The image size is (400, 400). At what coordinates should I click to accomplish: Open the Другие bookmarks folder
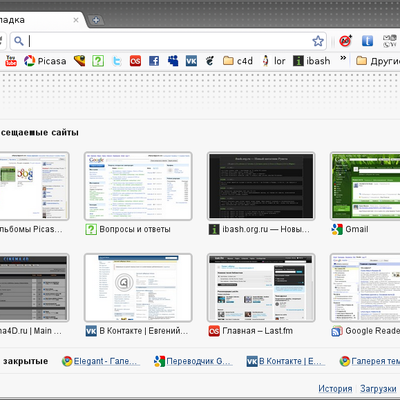(x=378, y=61)
